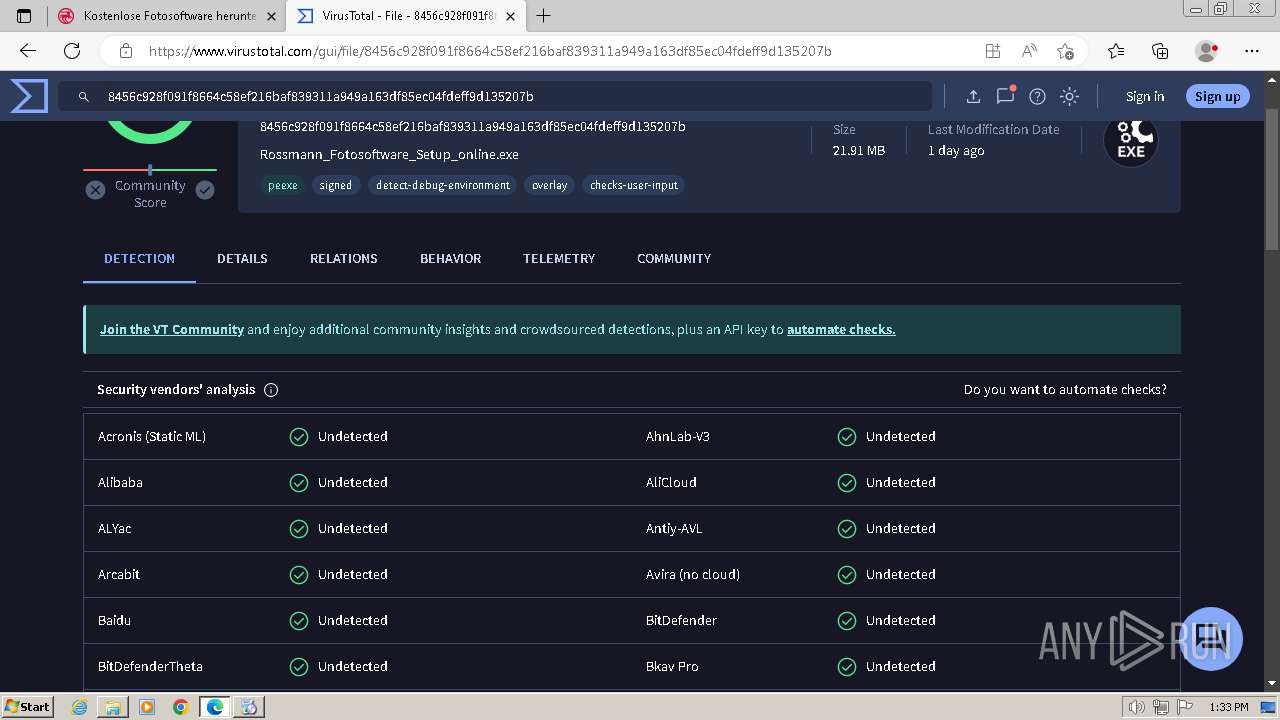Click the browser back arrow button
This screenshot has height=720, width=1280.
pyautogui.click(x=28, y=51)
